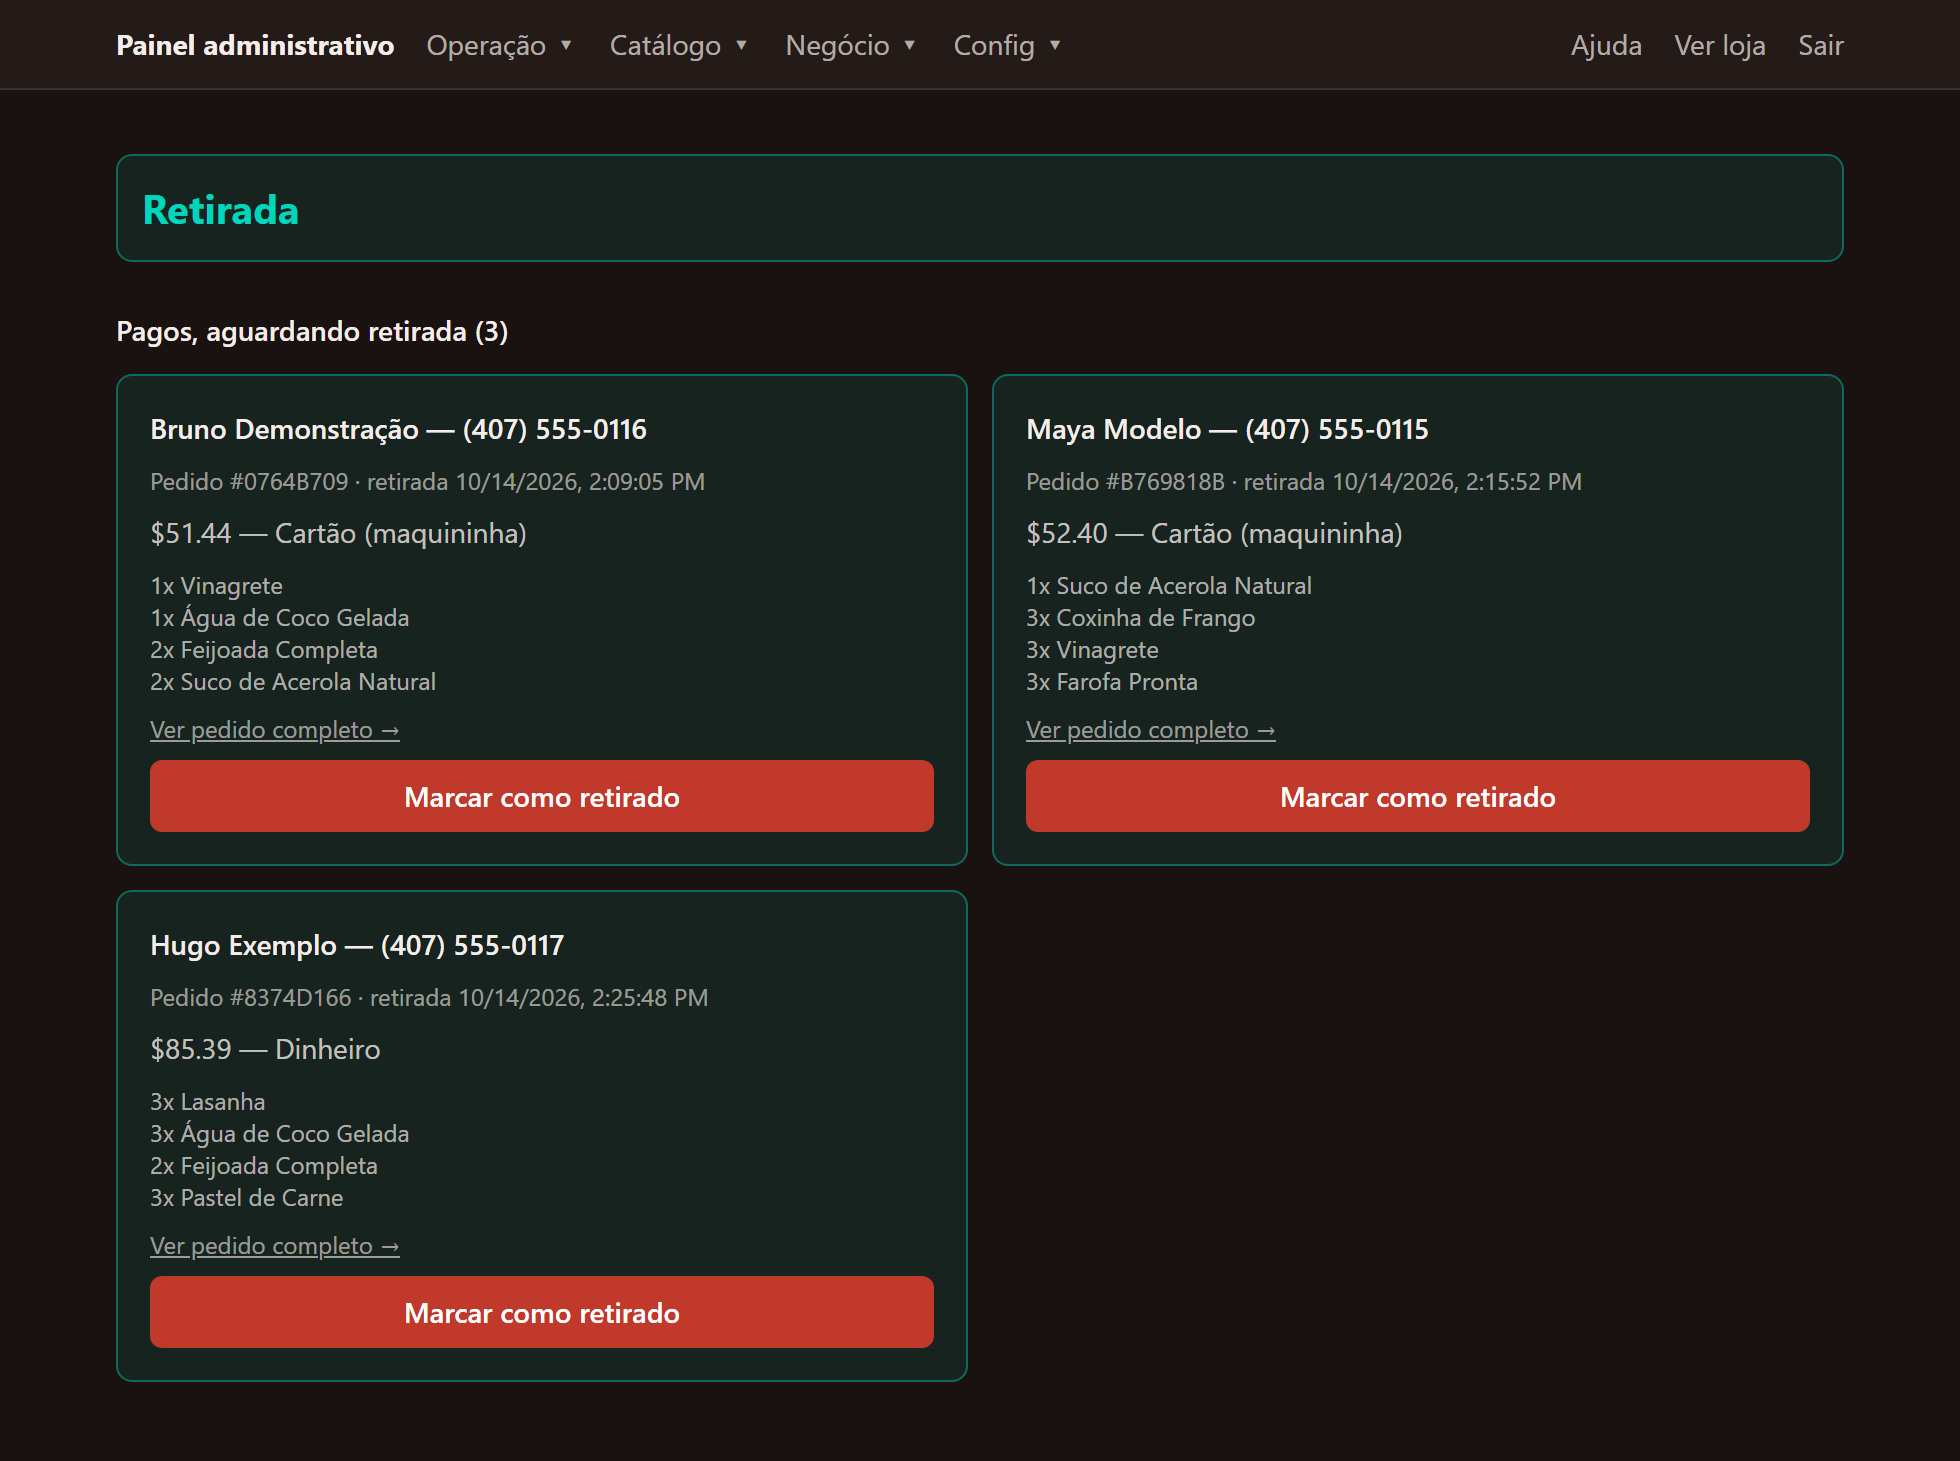1960x1461 pixels.
Task: Click '3x Água de Coco Gelada' item
Action: (x=279, y=1134)
